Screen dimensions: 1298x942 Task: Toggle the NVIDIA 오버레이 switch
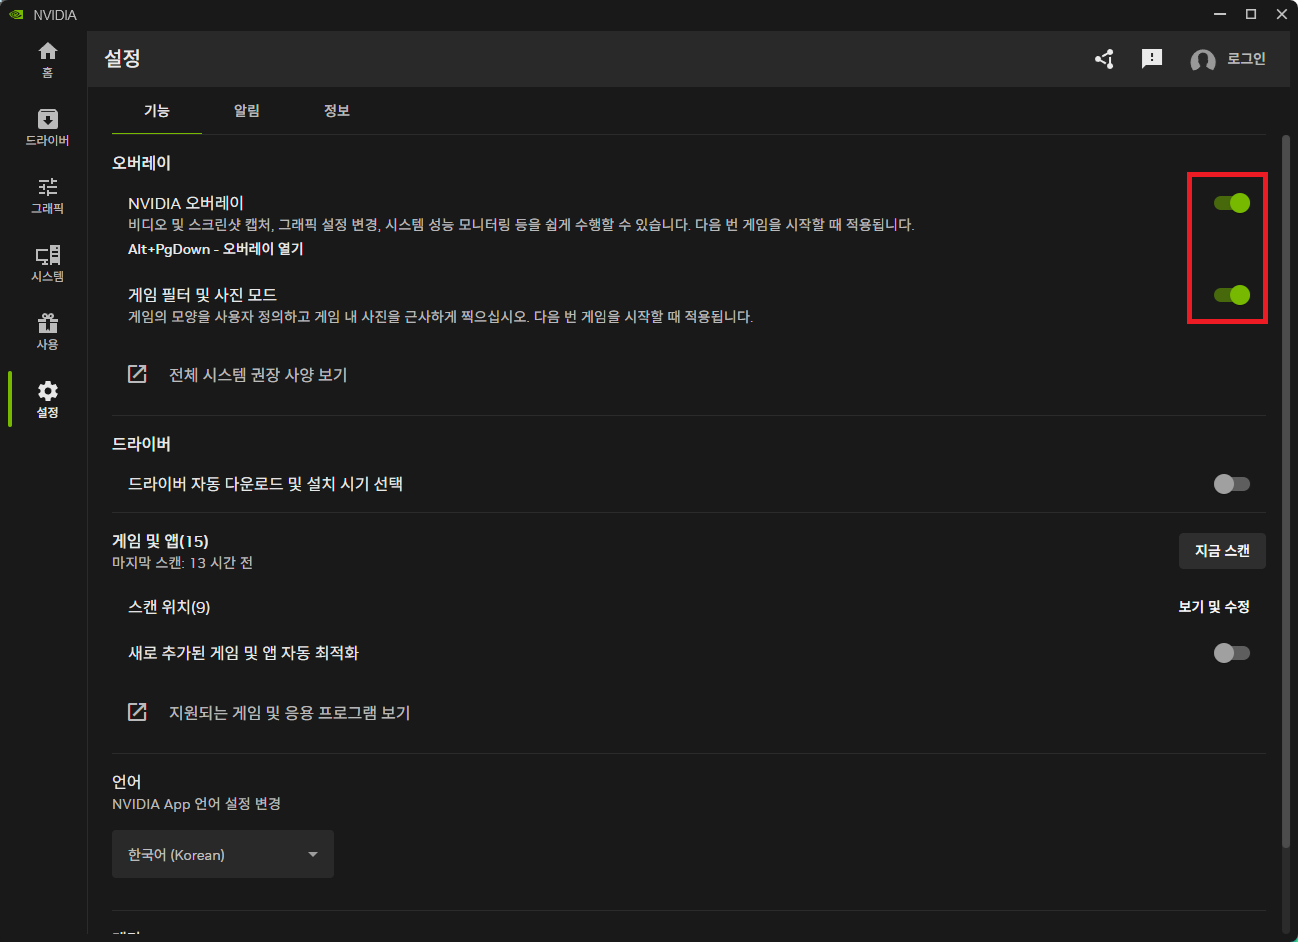pos(1231,203)
